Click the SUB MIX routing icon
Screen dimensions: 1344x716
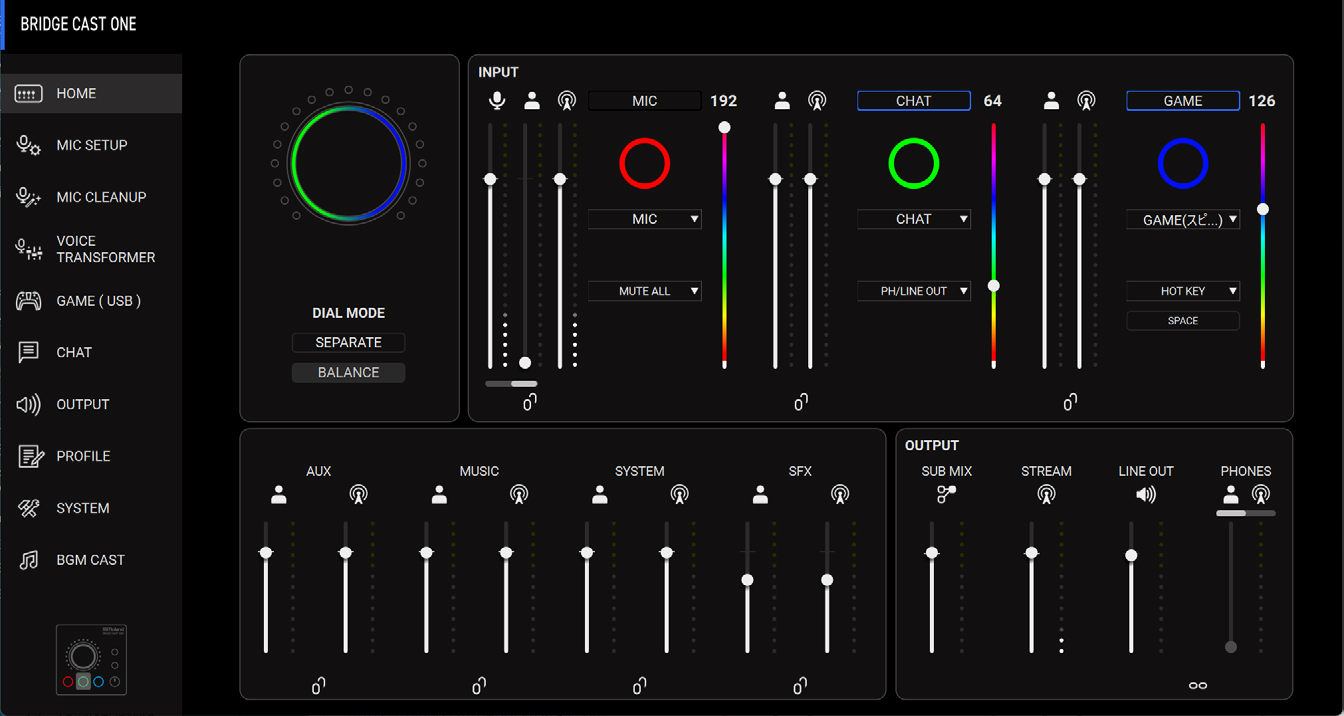946,494
